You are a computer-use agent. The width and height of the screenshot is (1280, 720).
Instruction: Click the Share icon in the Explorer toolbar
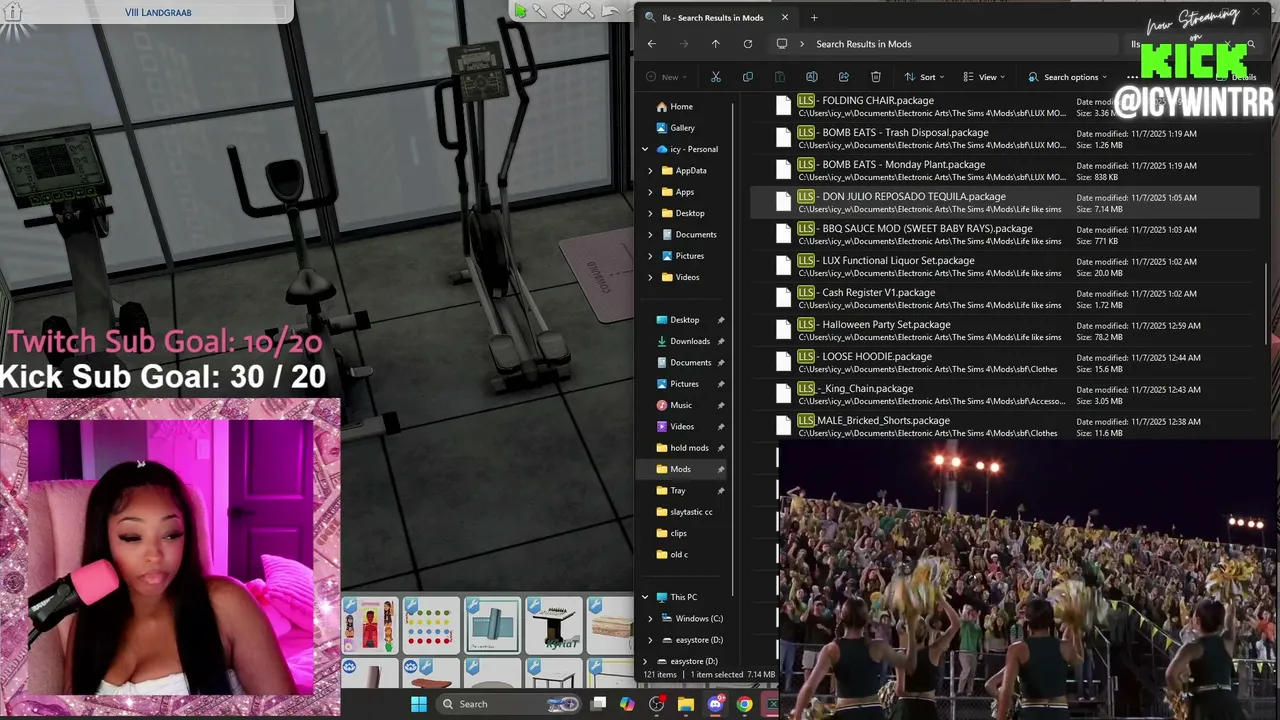coord(843,77)
